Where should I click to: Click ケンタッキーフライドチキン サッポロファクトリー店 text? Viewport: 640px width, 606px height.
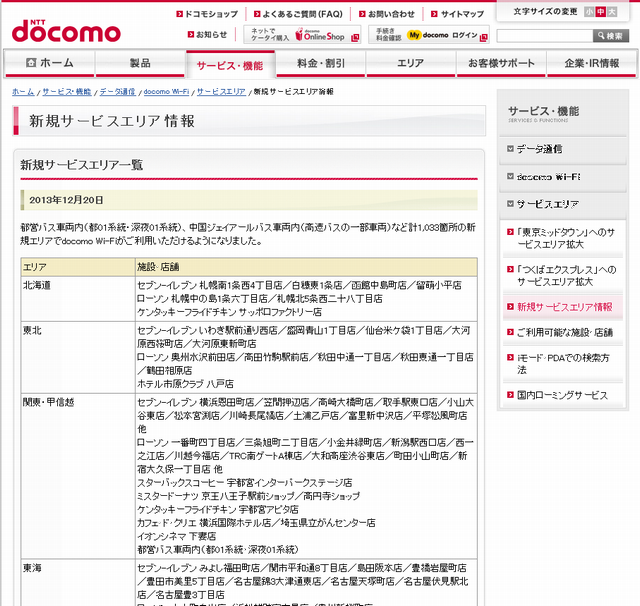click(x=229, y=312)
